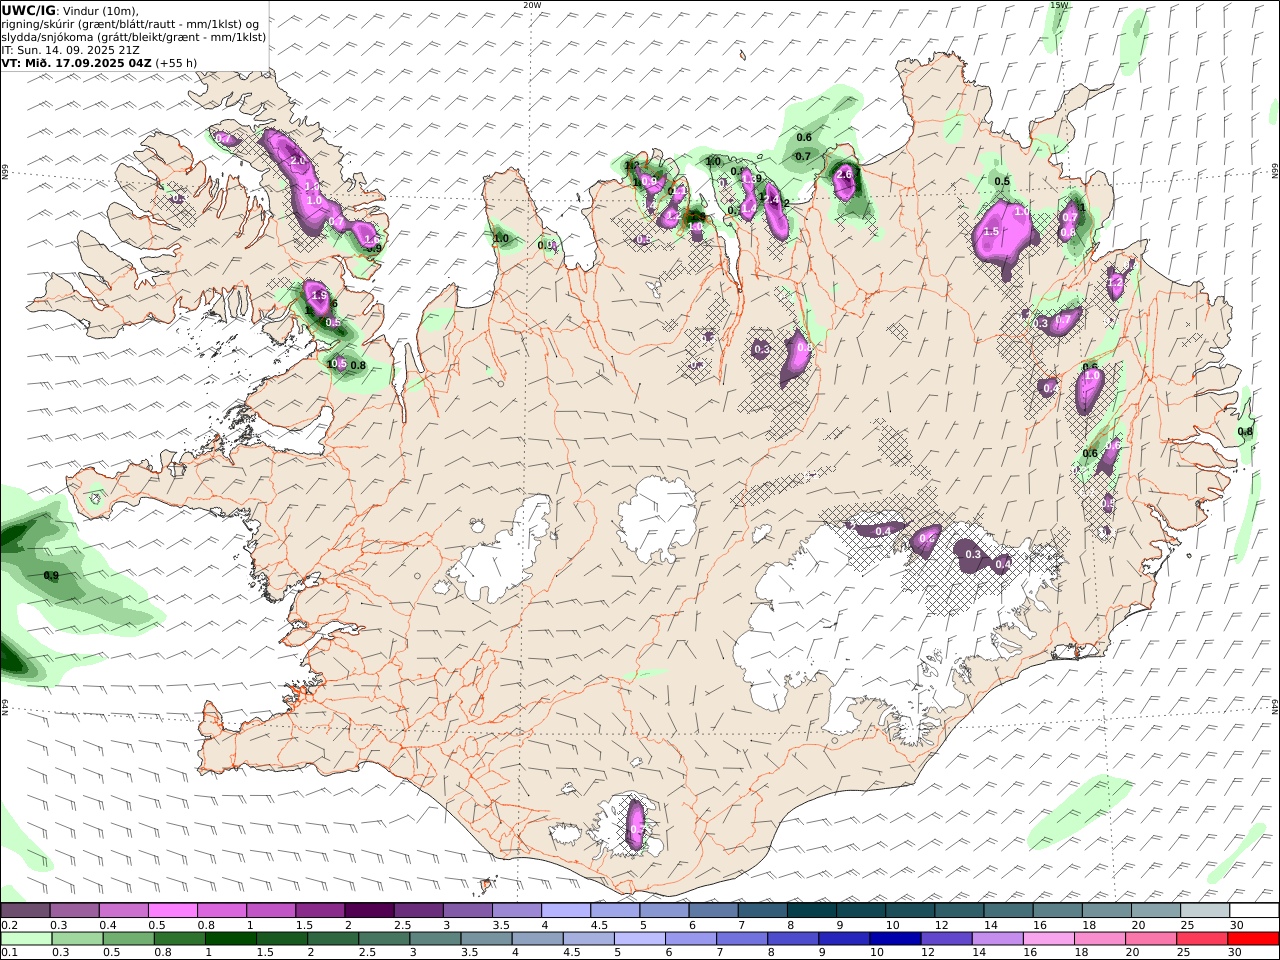Click the 3.5 swatch in the snow legend row
Image resolution: width=1280 pixels, height=960 pixels.
coord(517,911)
